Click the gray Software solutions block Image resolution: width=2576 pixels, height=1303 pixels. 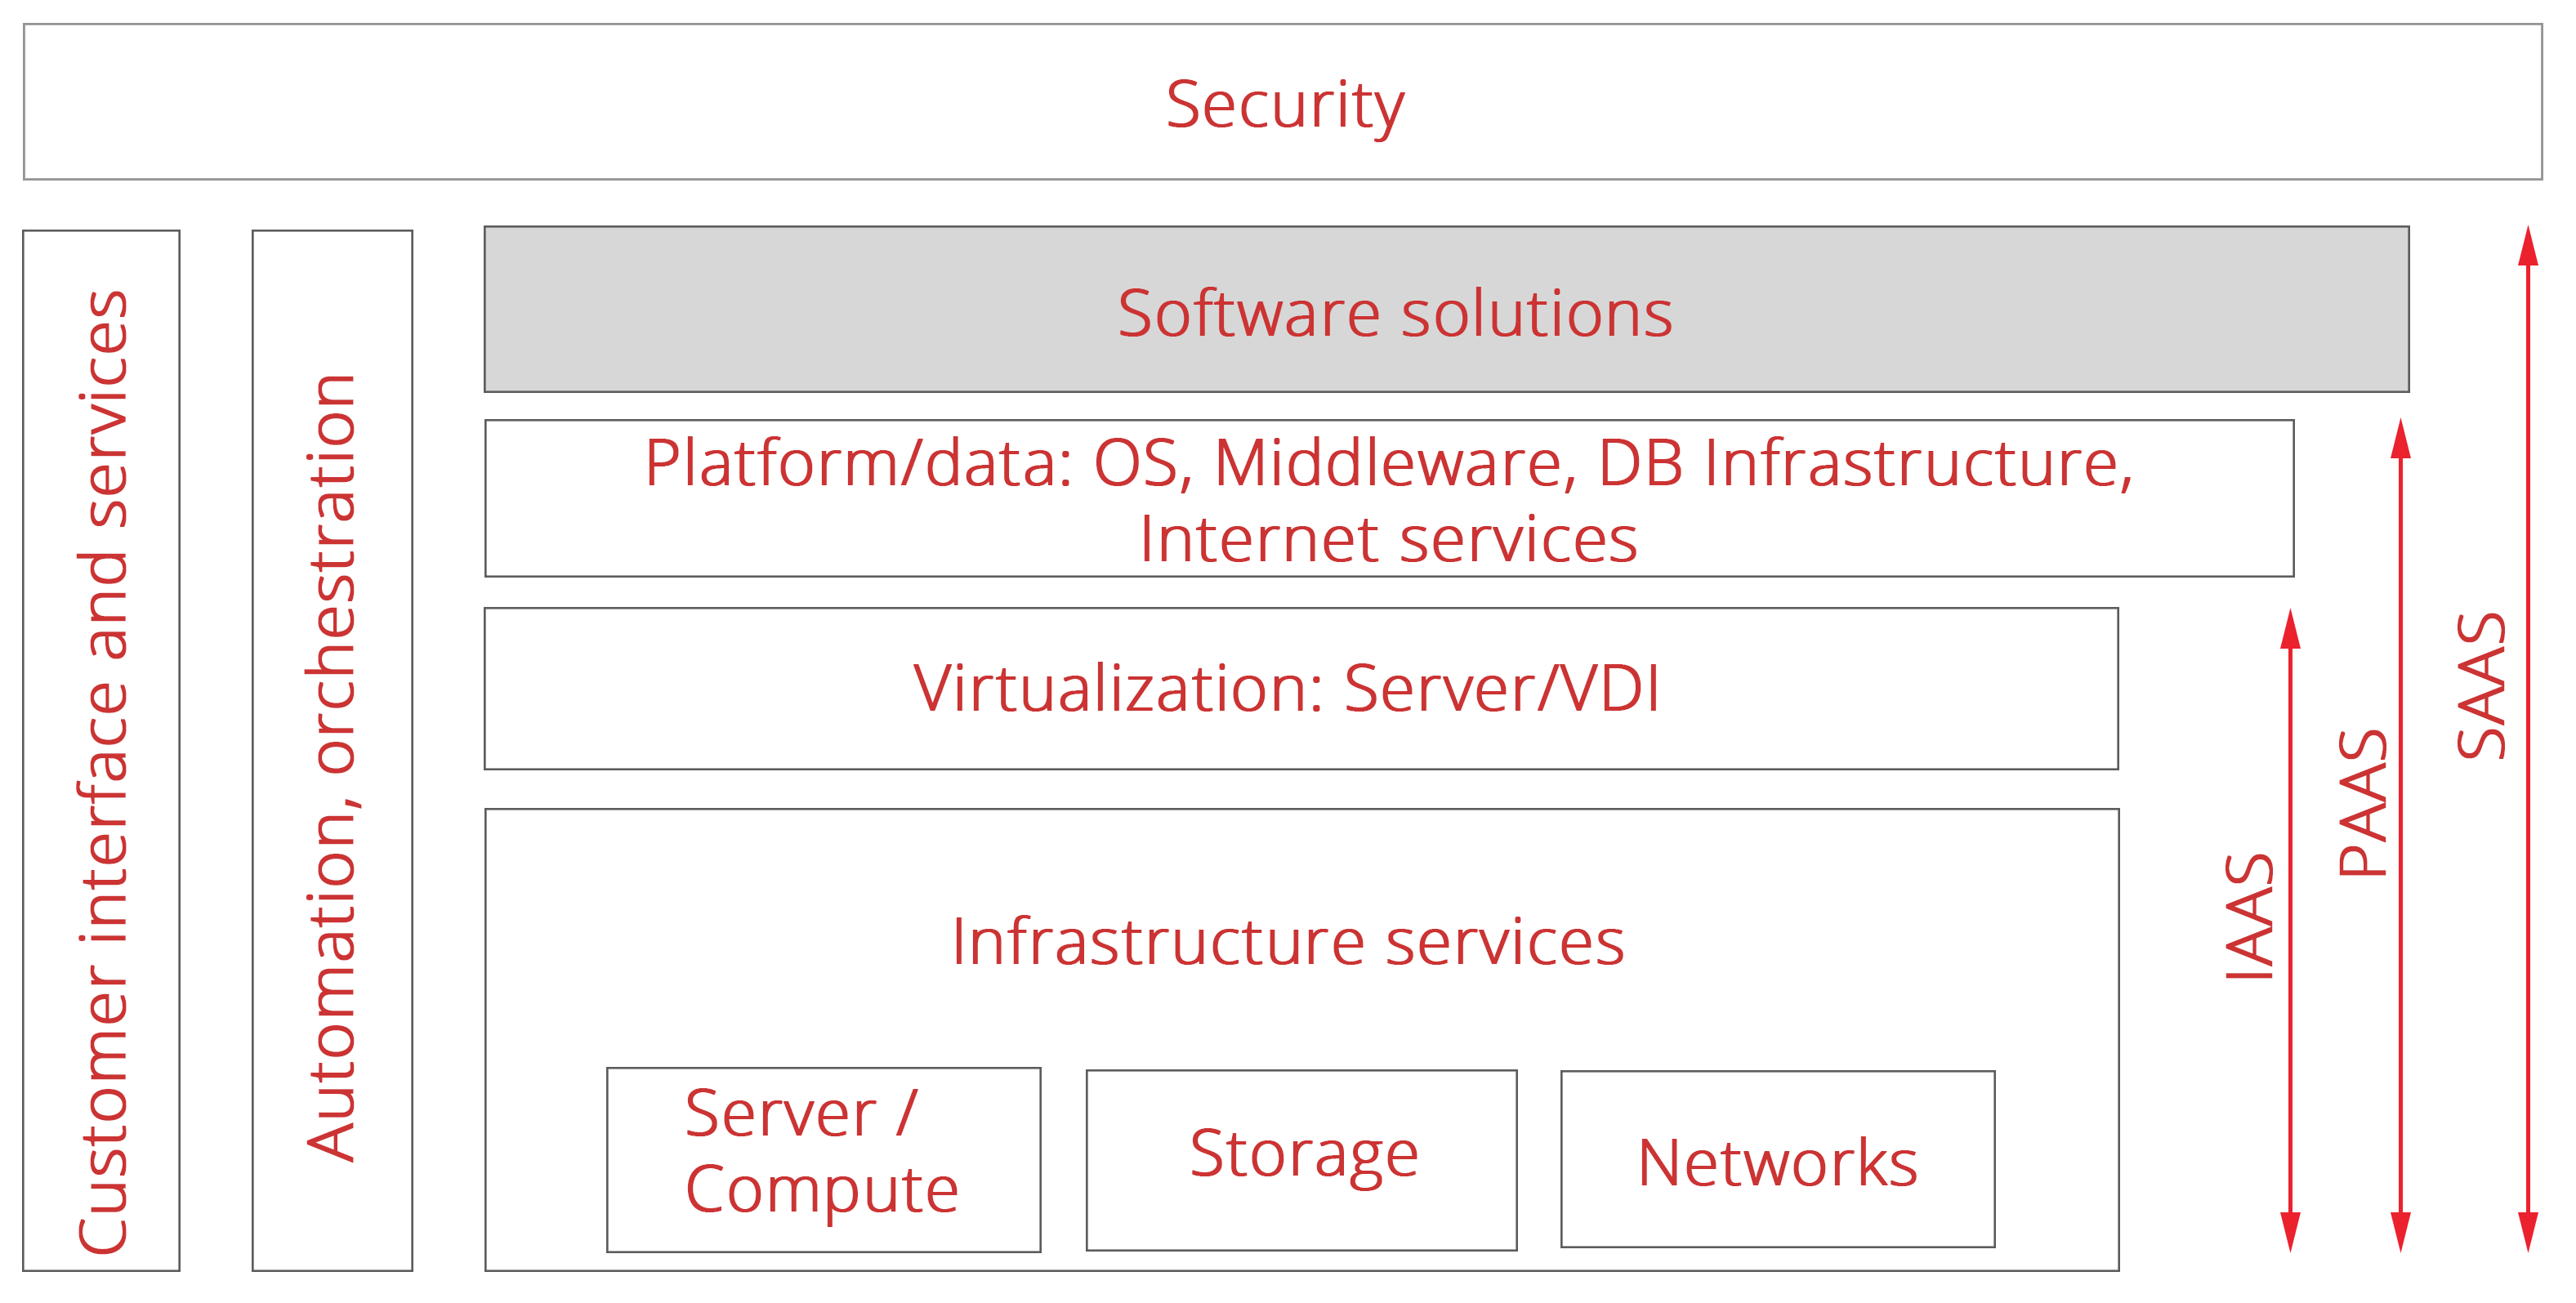(x=1445, y=310)
